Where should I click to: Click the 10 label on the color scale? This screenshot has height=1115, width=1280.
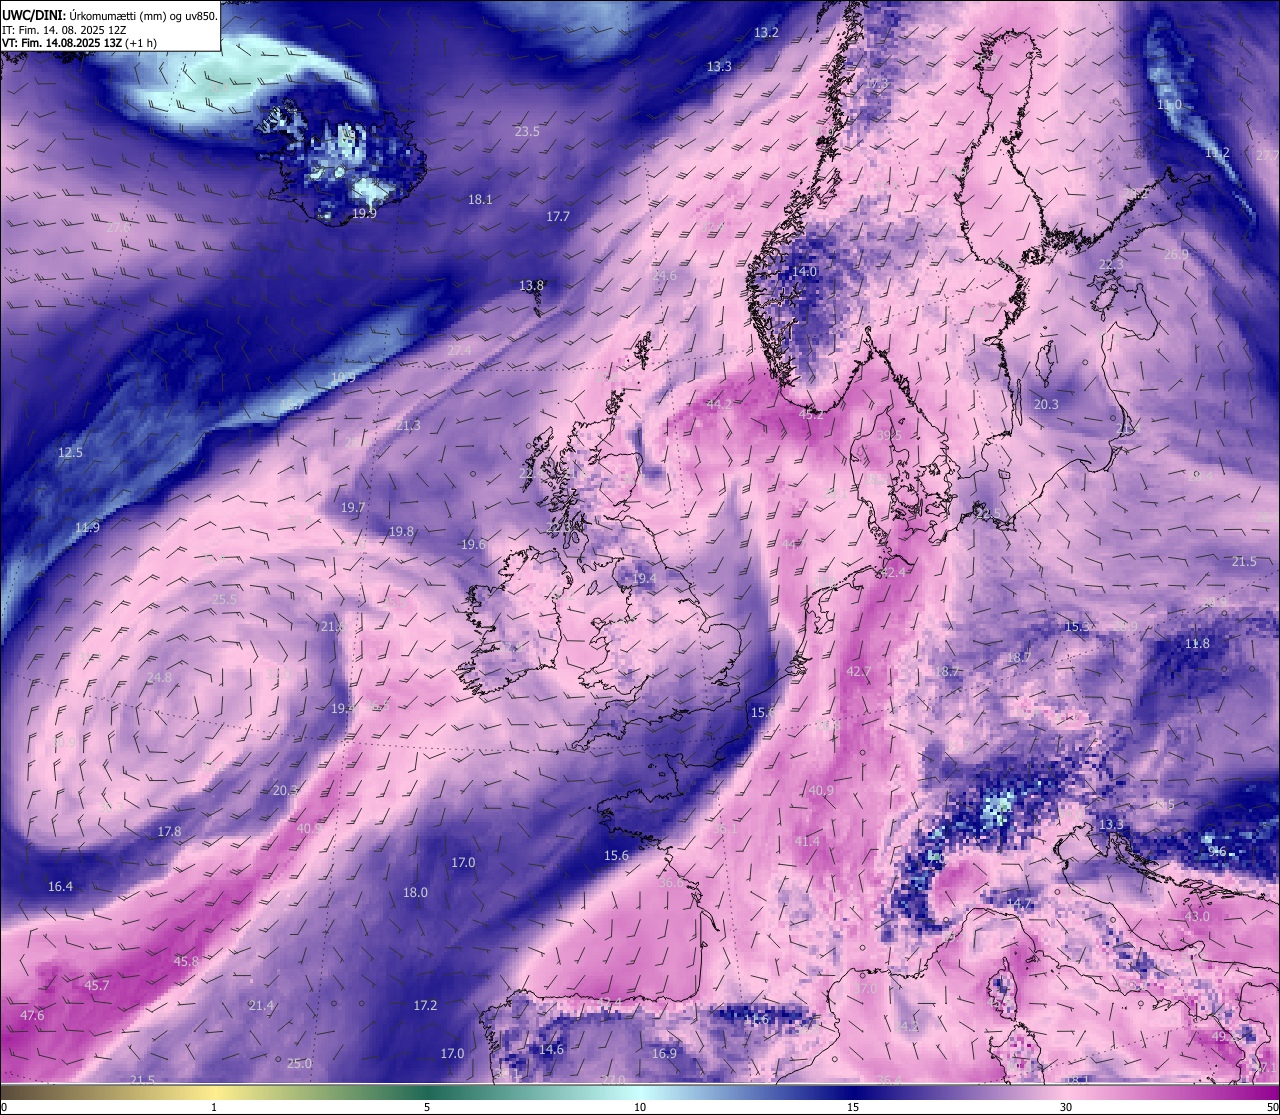(x=640, y=1107)
